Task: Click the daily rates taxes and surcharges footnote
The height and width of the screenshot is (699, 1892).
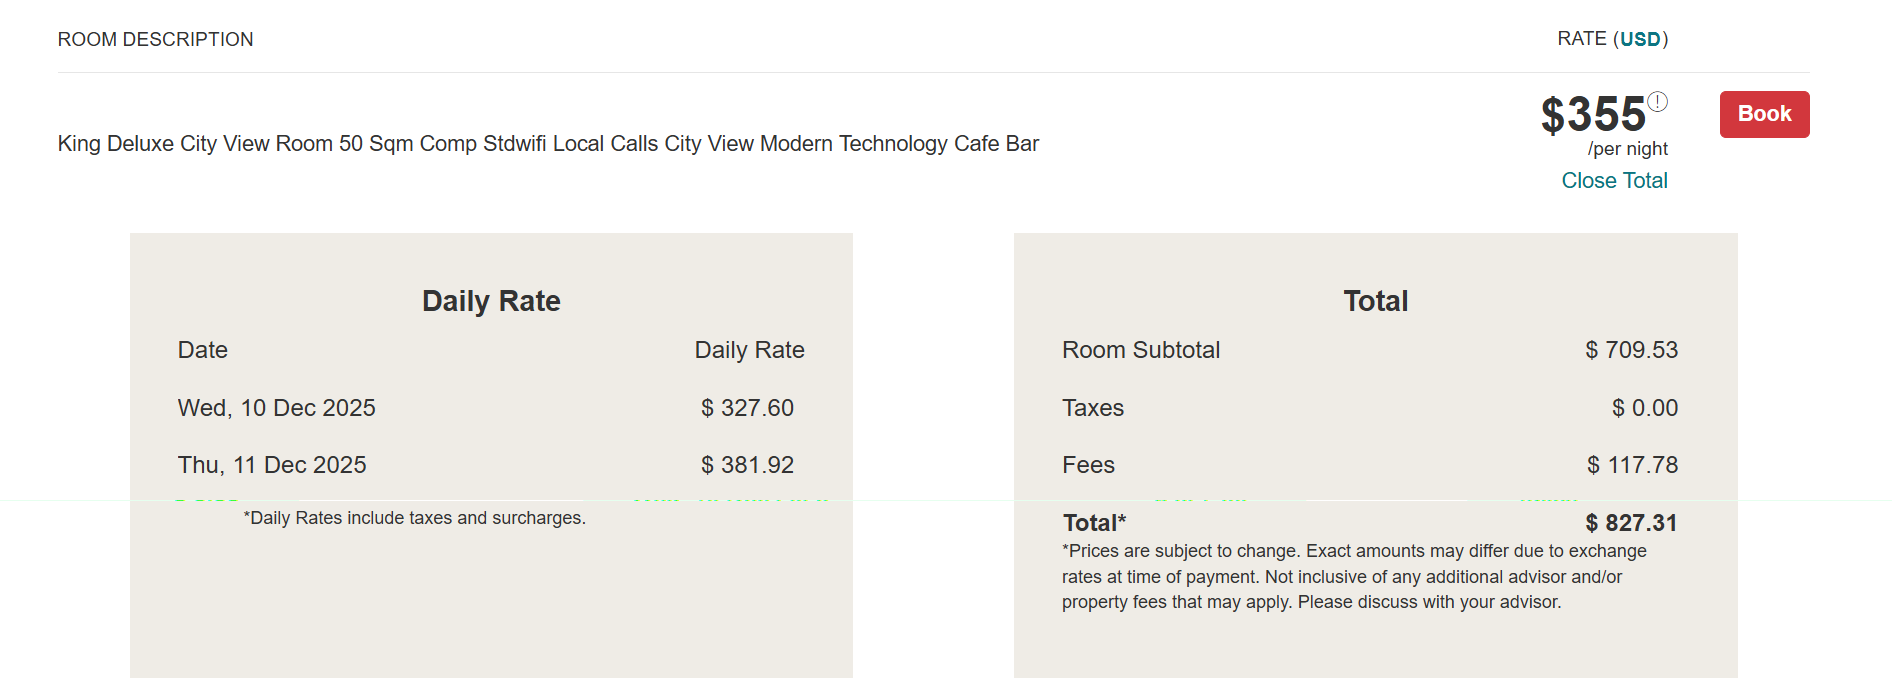Action: tap(415, 518)
